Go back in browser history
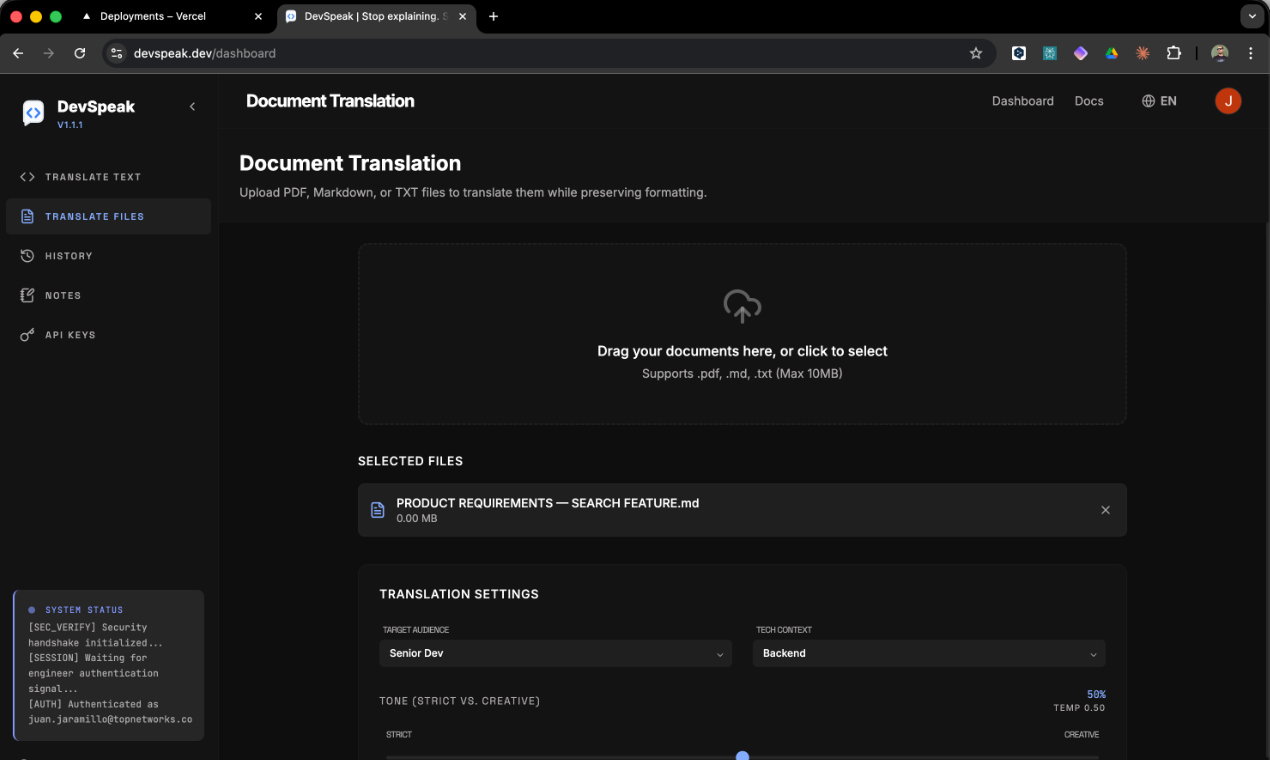This screenshot has width=1270, height=760. (18, 53)
